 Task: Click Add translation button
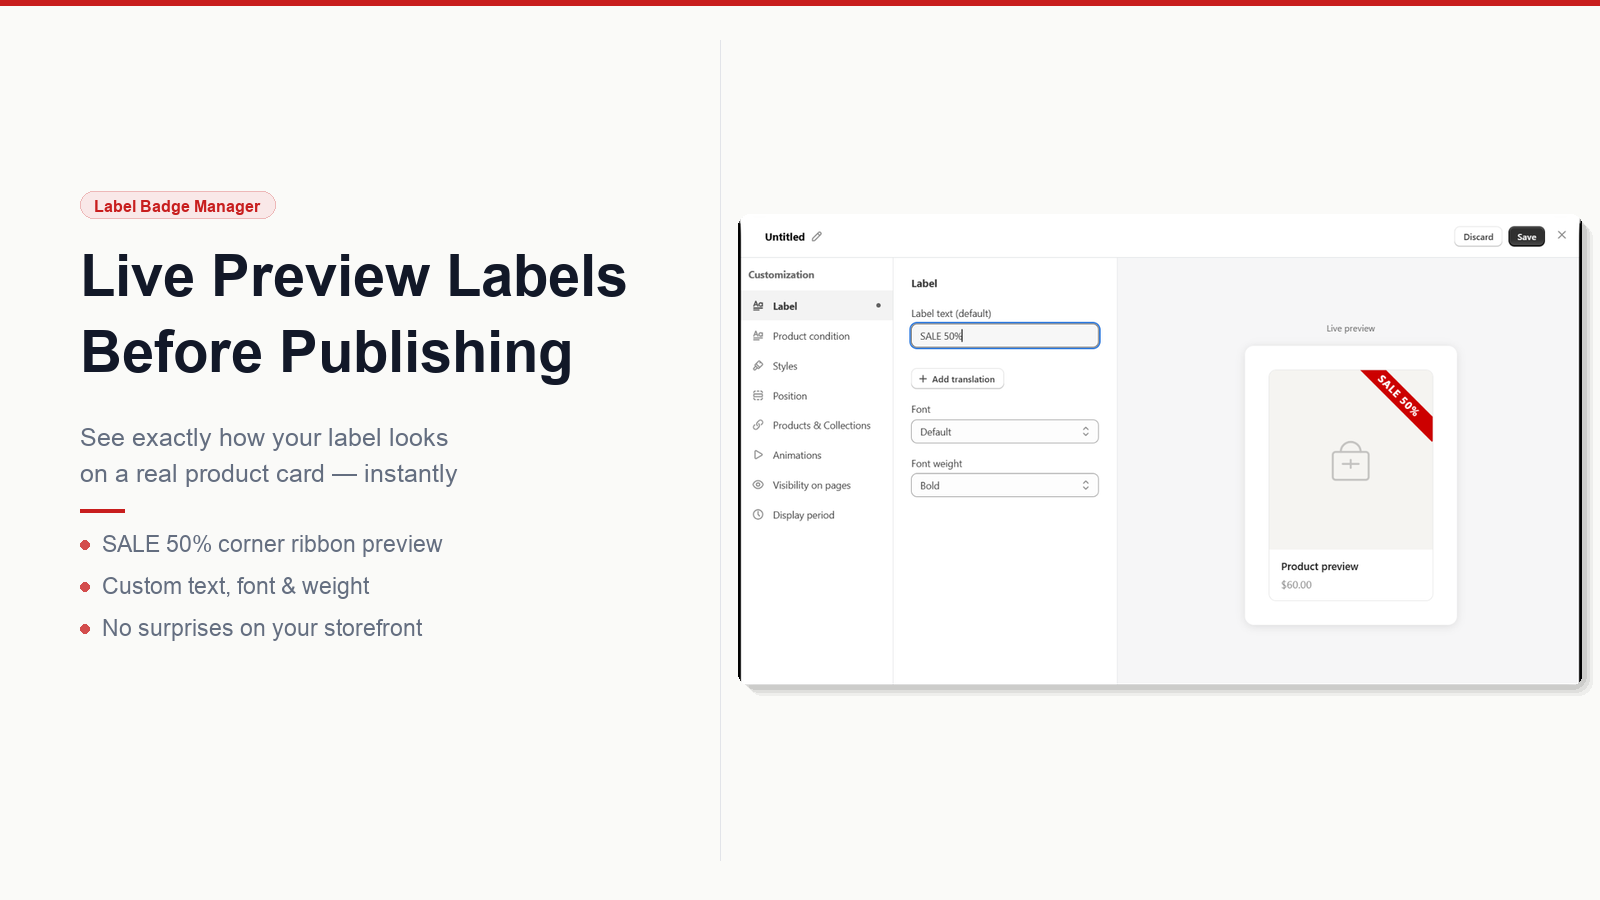click(x=957, y=379)
